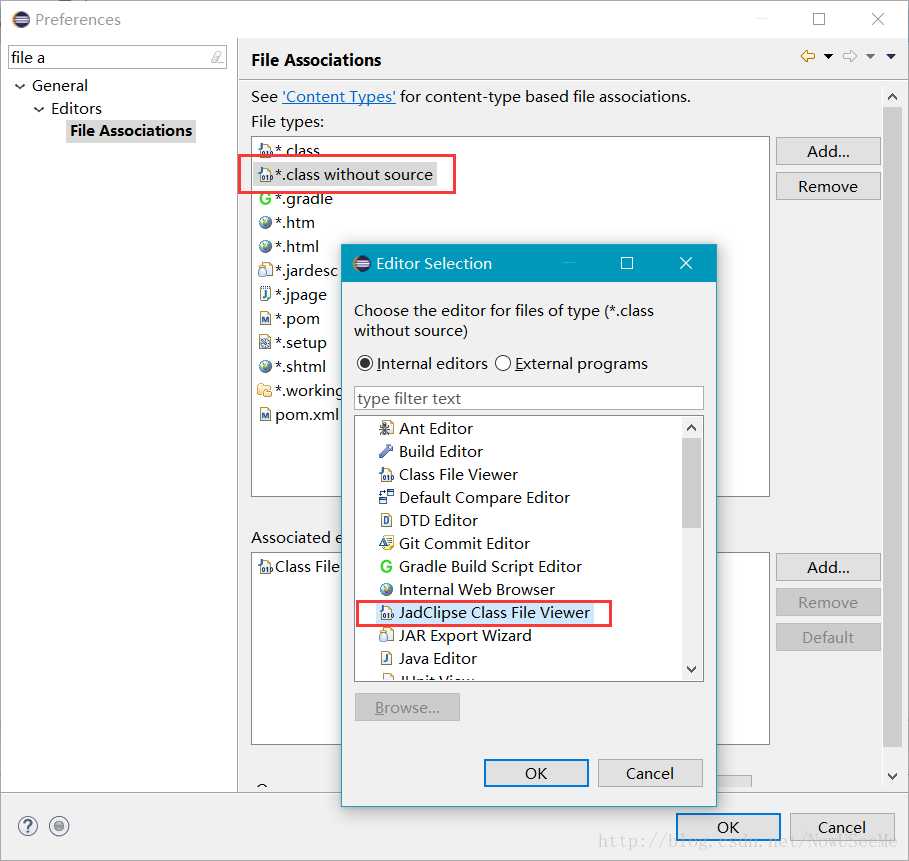Click the globe icon beside *.html
909x861 pixels.
click(x=265, y=246)
